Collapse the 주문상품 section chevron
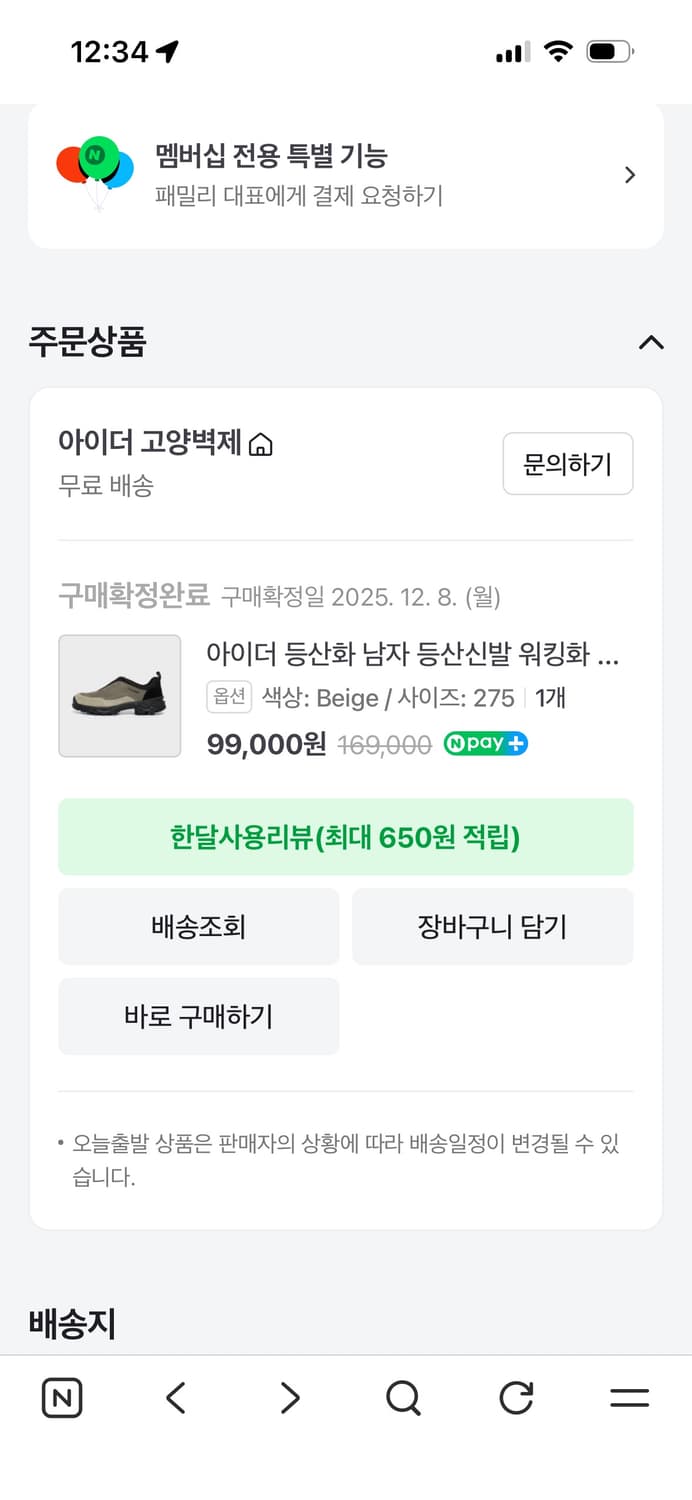 650,343
